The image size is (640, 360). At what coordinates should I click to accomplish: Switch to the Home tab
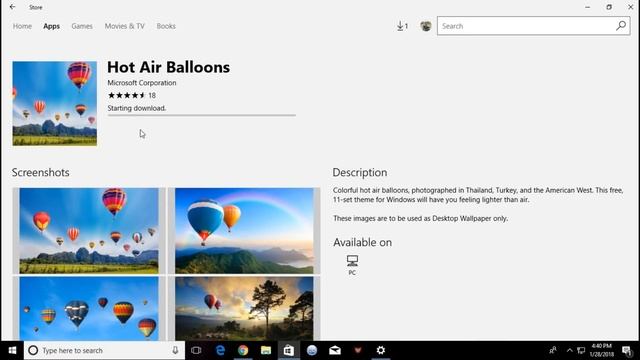(x=22, y=26)
